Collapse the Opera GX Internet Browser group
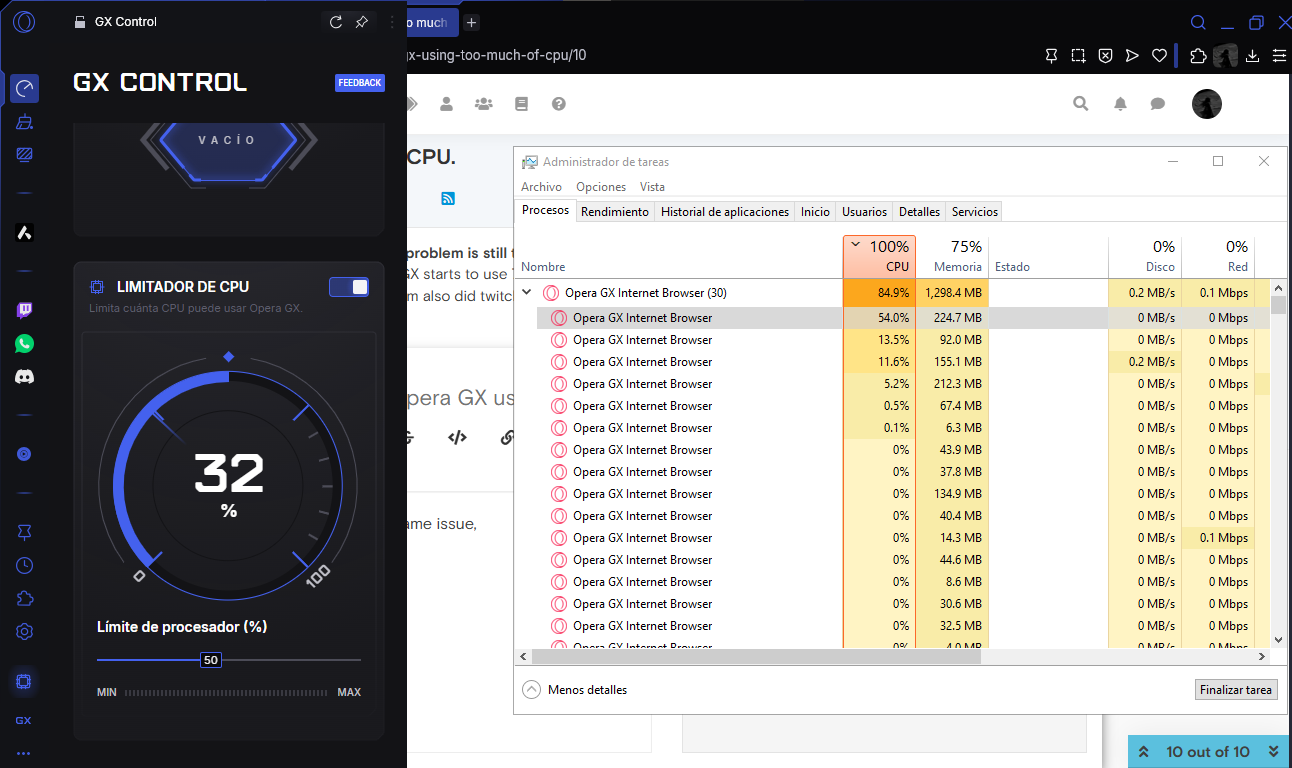 [527, 293]
